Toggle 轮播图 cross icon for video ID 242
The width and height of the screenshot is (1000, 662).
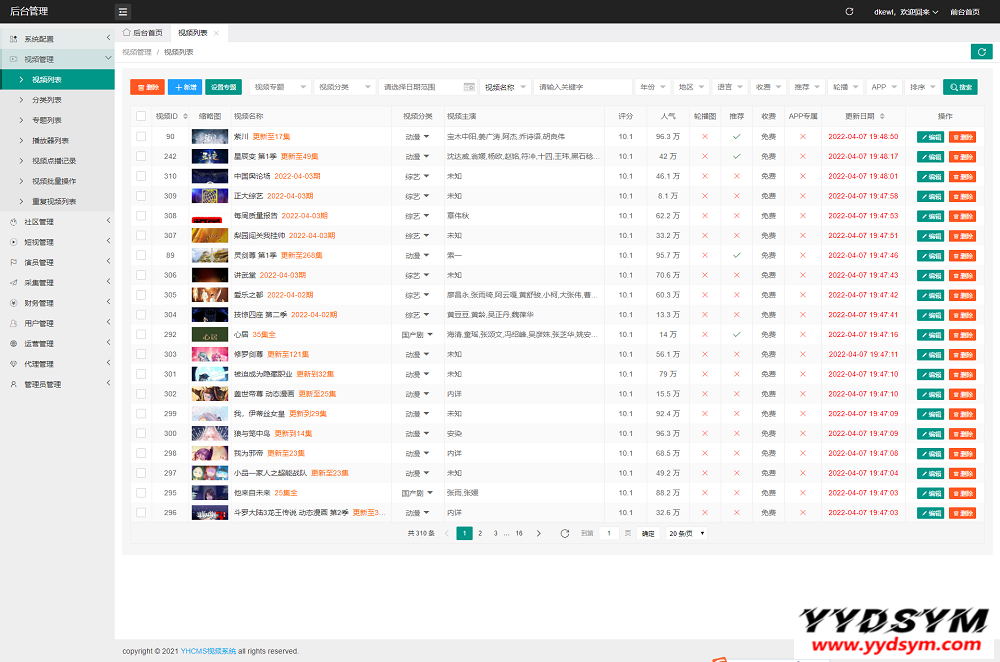(705, 156)
